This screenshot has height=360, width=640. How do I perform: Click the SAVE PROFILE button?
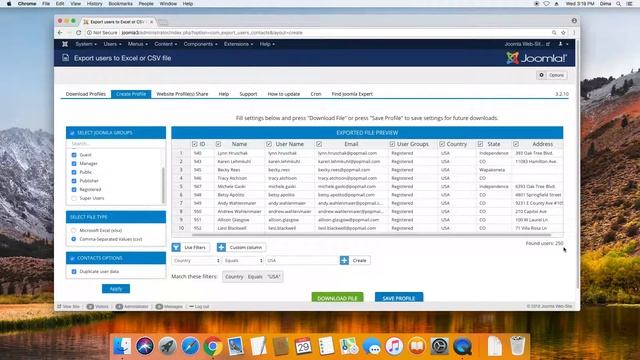pyautogui.click(x=399, y=298)
